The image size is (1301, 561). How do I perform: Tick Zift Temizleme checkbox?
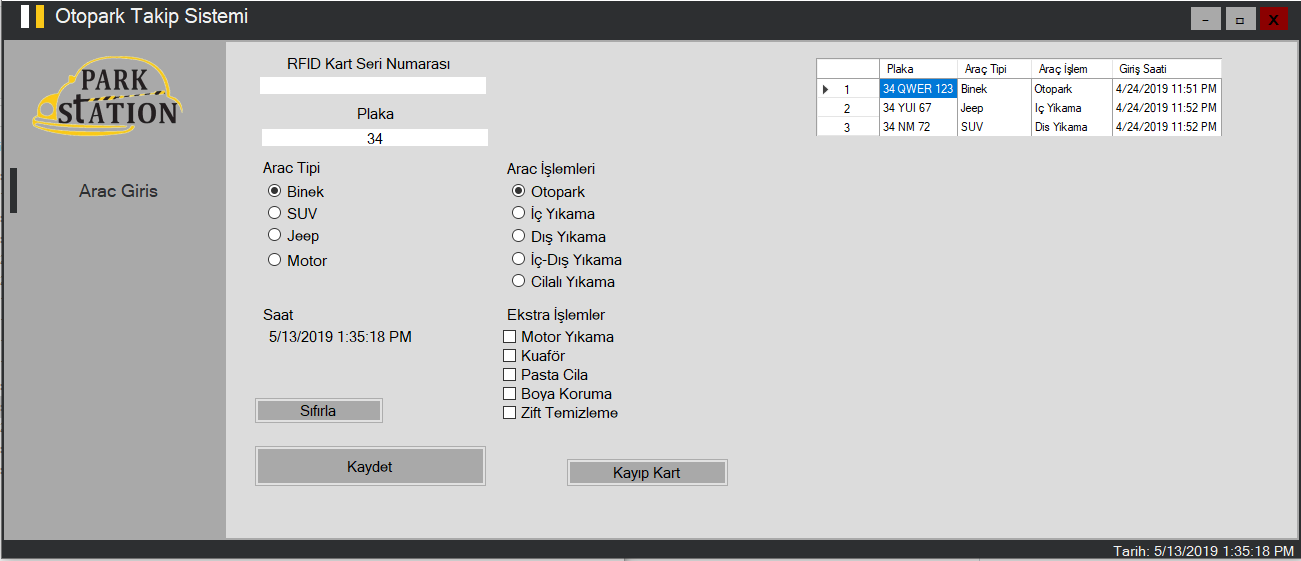560,413
